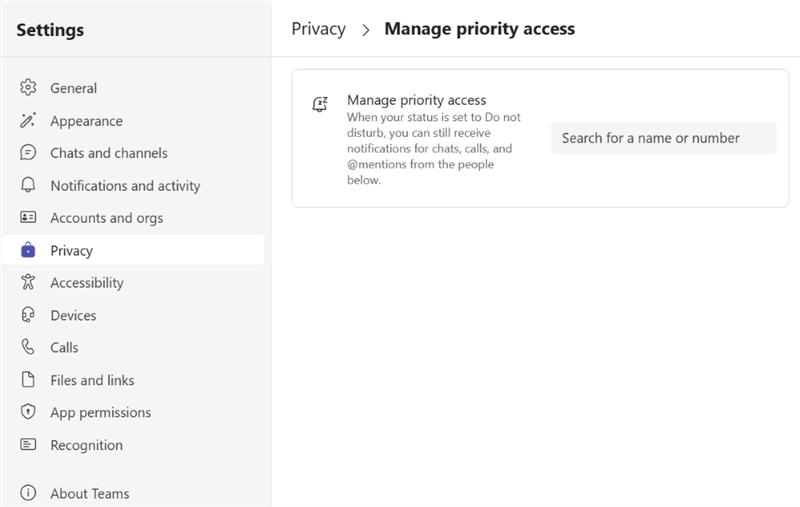Image resolution: width=800 pixels, height=507 pixels.
Task: Click the About Teams info icon
Action: click(x=28, y=493)
